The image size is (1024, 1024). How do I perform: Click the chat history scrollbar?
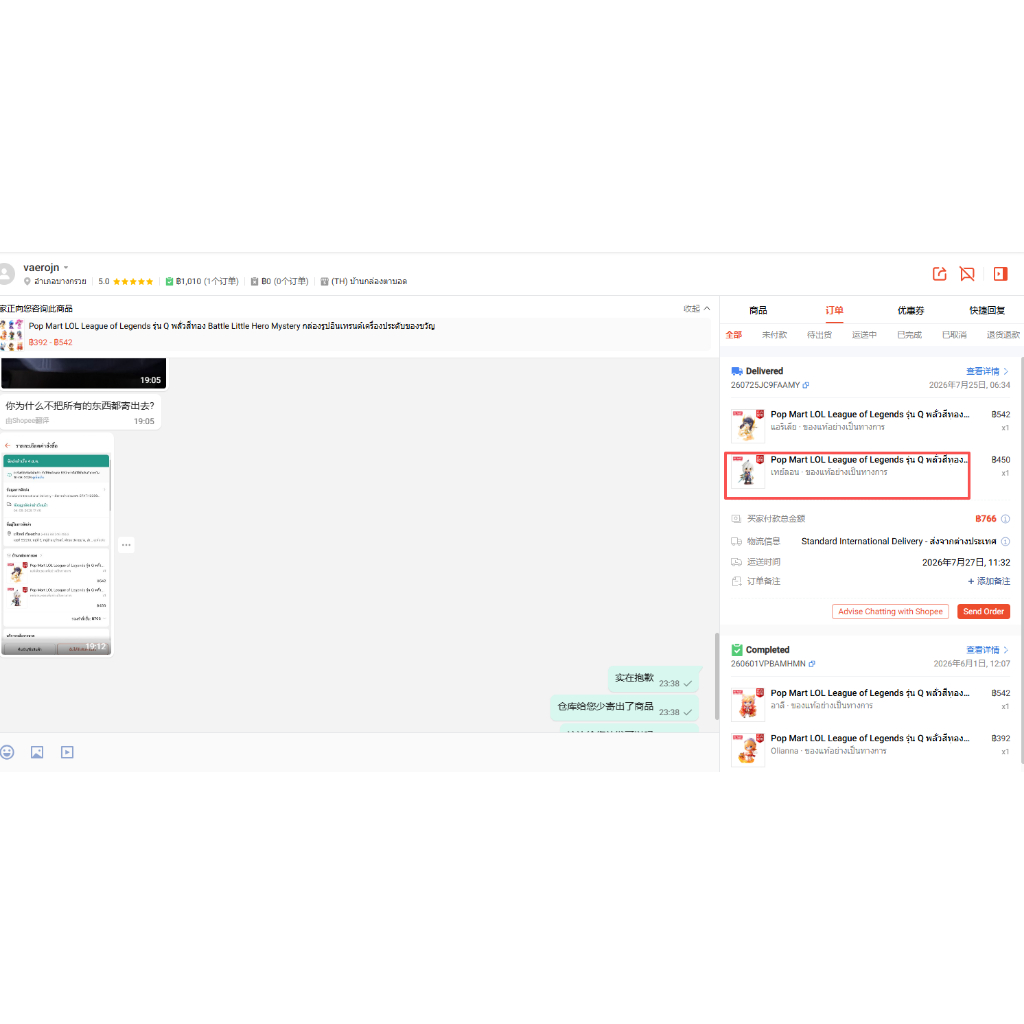(716, 676)
